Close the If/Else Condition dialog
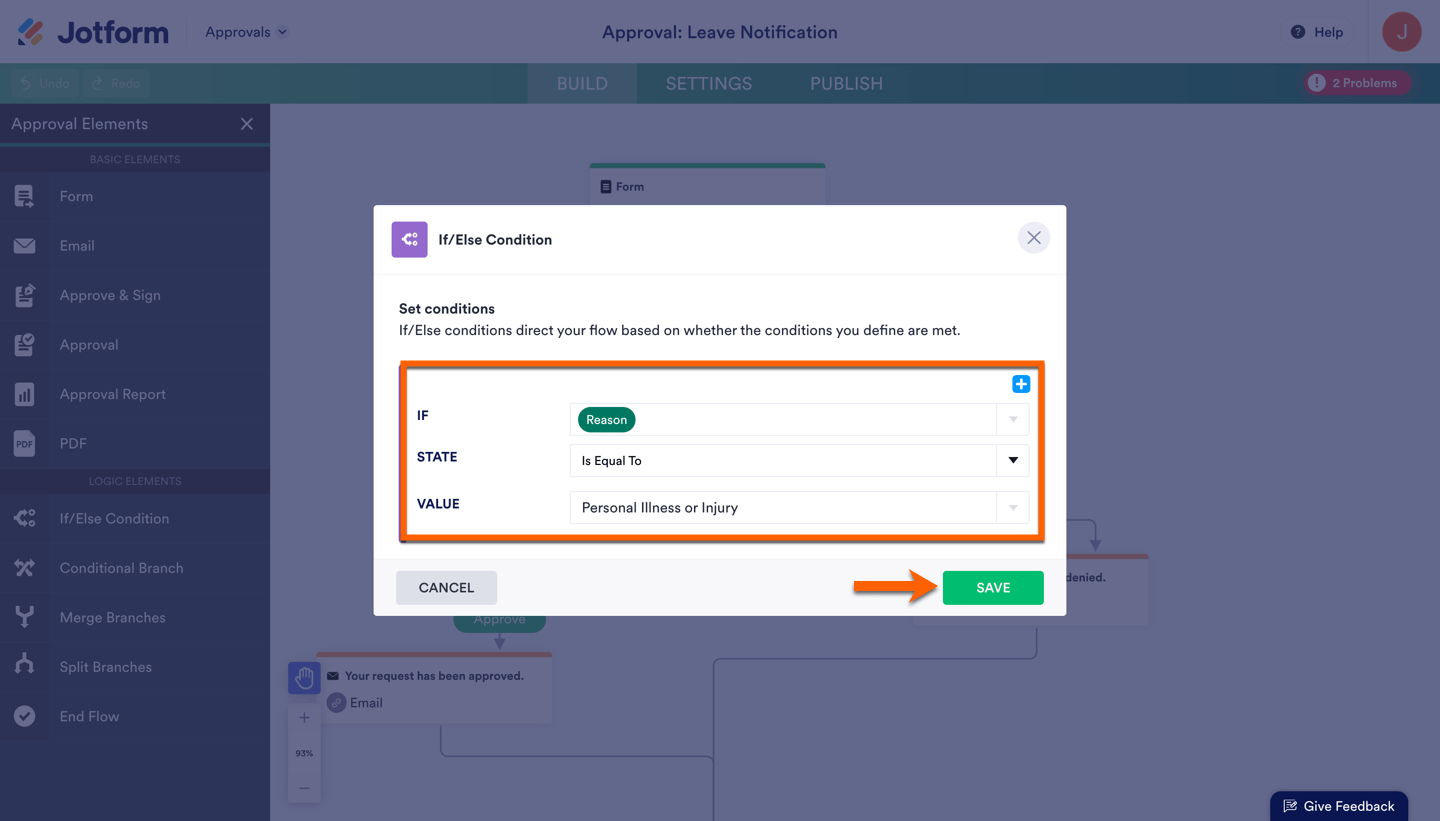1440x821 pixels. point(1033,238)
